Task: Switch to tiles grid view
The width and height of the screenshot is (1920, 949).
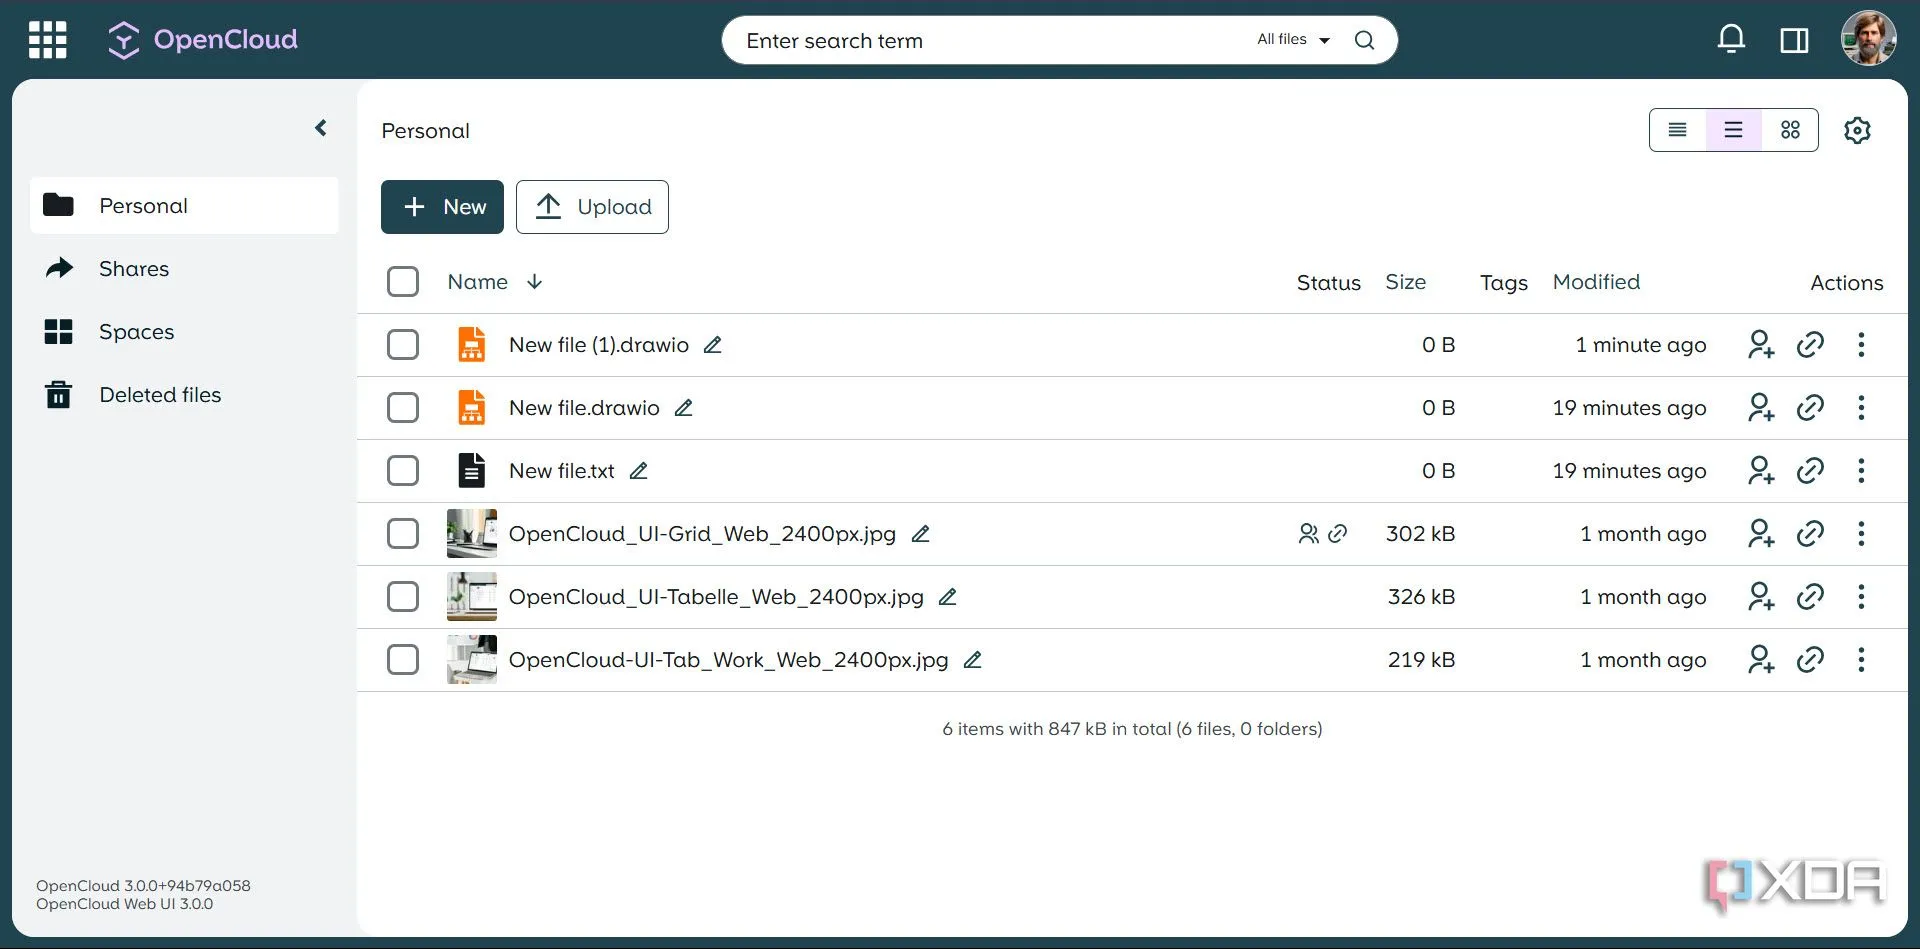Action: coord(1790,130)
